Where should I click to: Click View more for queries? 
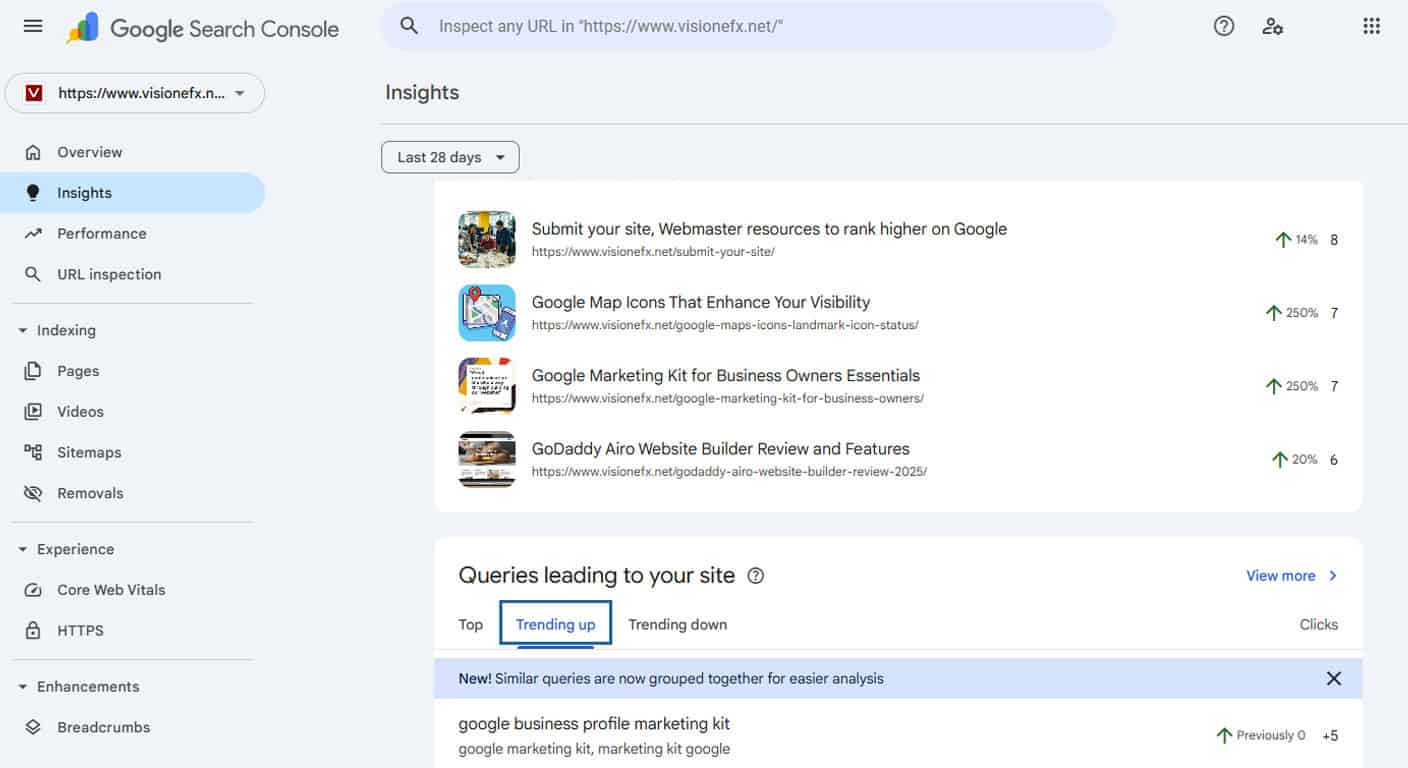pyautogui.click(x=1280, y=576)
